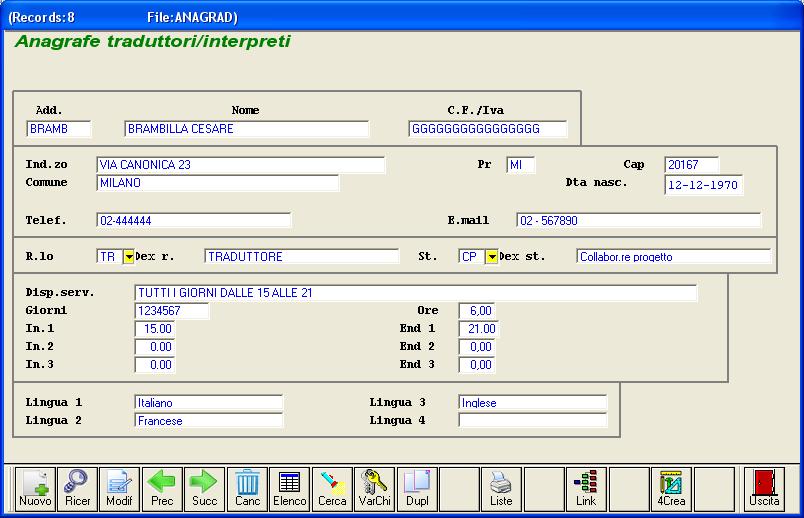Viewport: 804px width, 518px height.
Task: Click the Lingua 2 field Francese
Action: coord(209,421)
